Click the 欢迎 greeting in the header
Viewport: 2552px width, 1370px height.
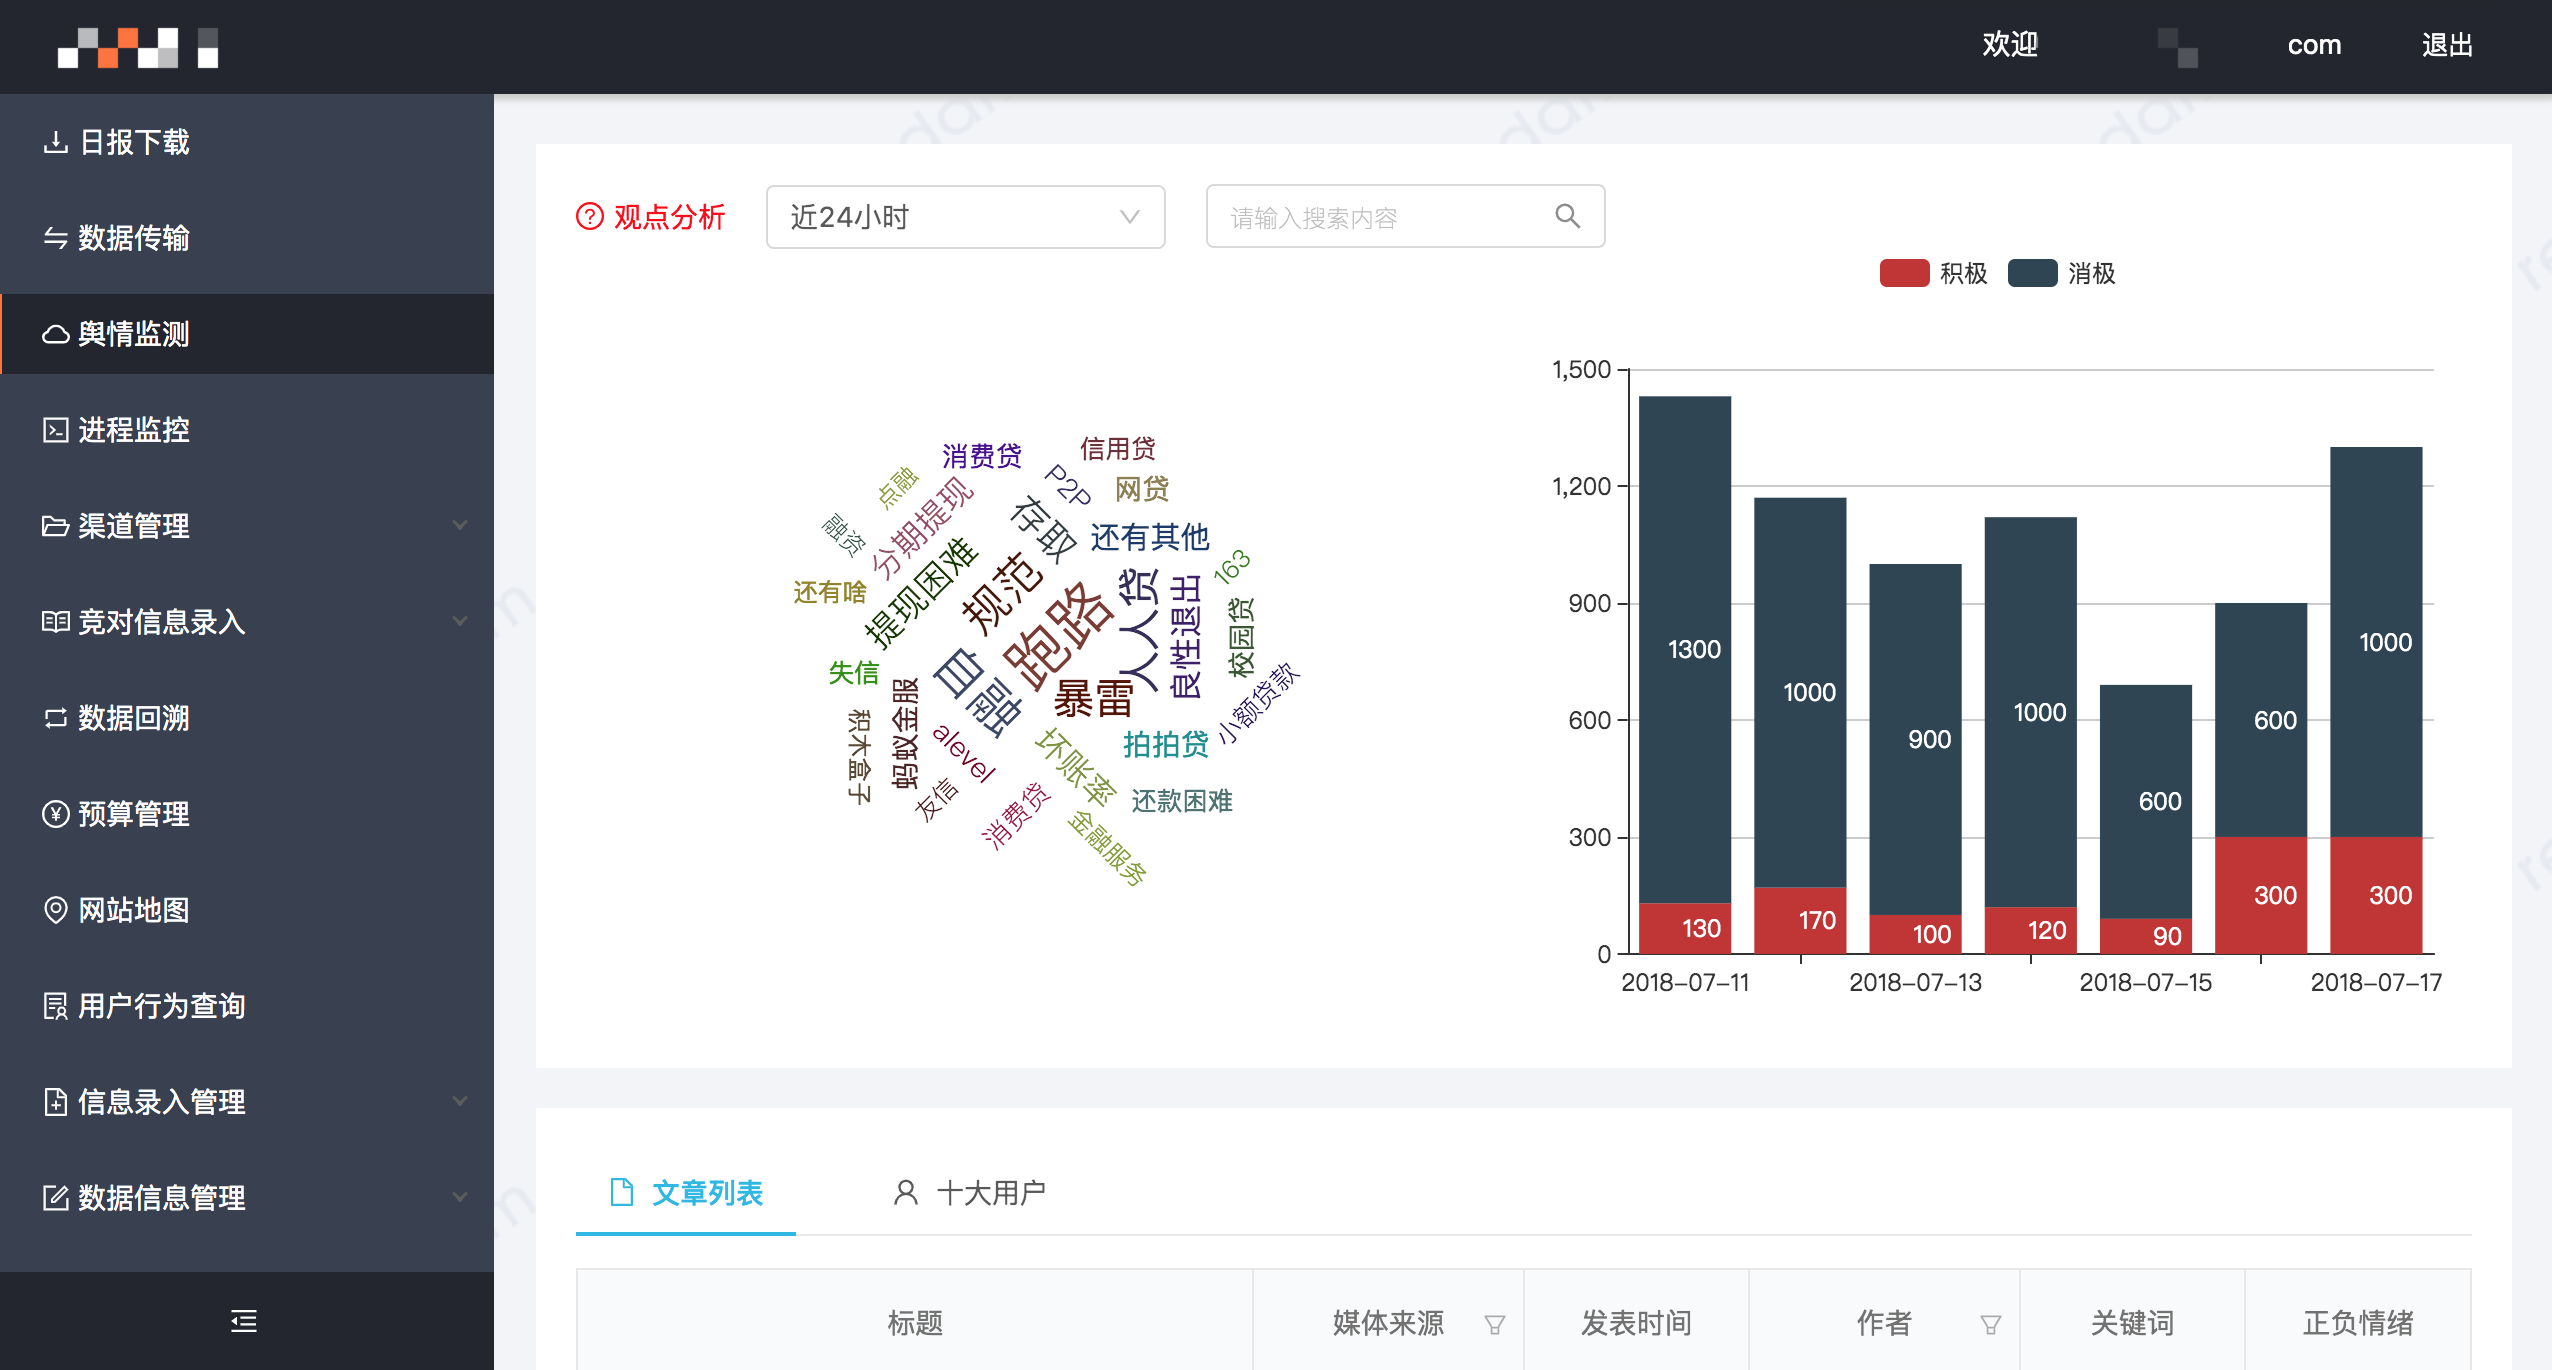(2010, 45)
